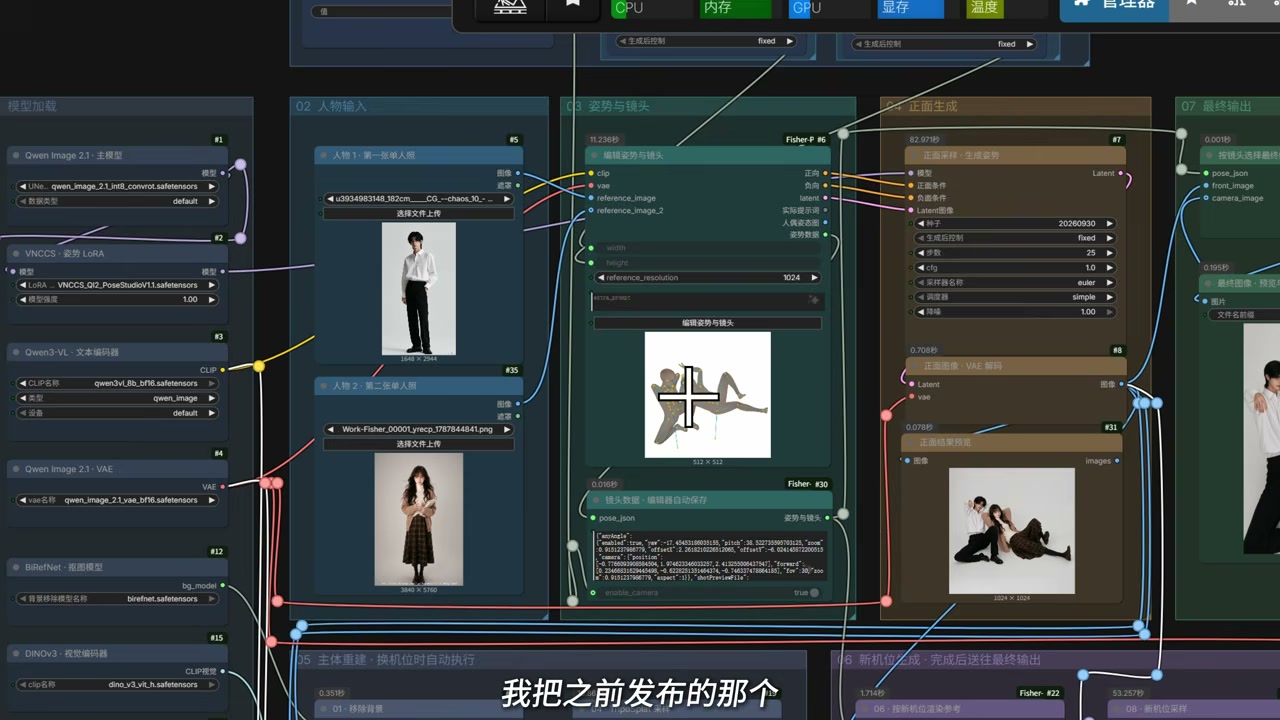Image resolution: width=1280 pixels, height=720 pixels.
Task: Collapse the 正面采样 生成姿势 node dot
Action: (914, 156)
